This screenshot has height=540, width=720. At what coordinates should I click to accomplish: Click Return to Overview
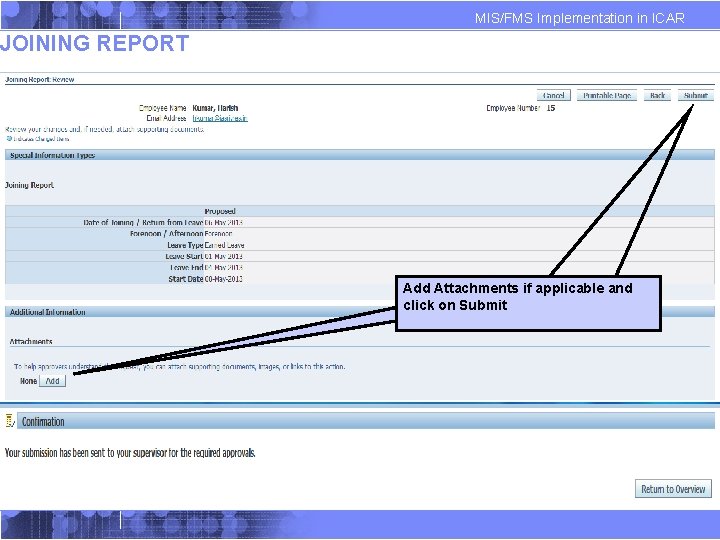pos(673,489)
